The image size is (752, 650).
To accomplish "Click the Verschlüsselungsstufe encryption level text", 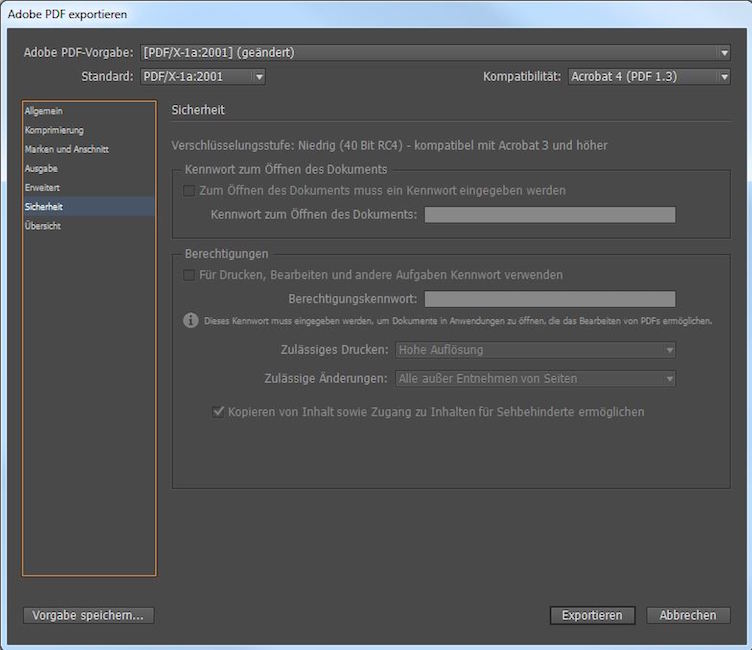I will click(x=389, y=145).
